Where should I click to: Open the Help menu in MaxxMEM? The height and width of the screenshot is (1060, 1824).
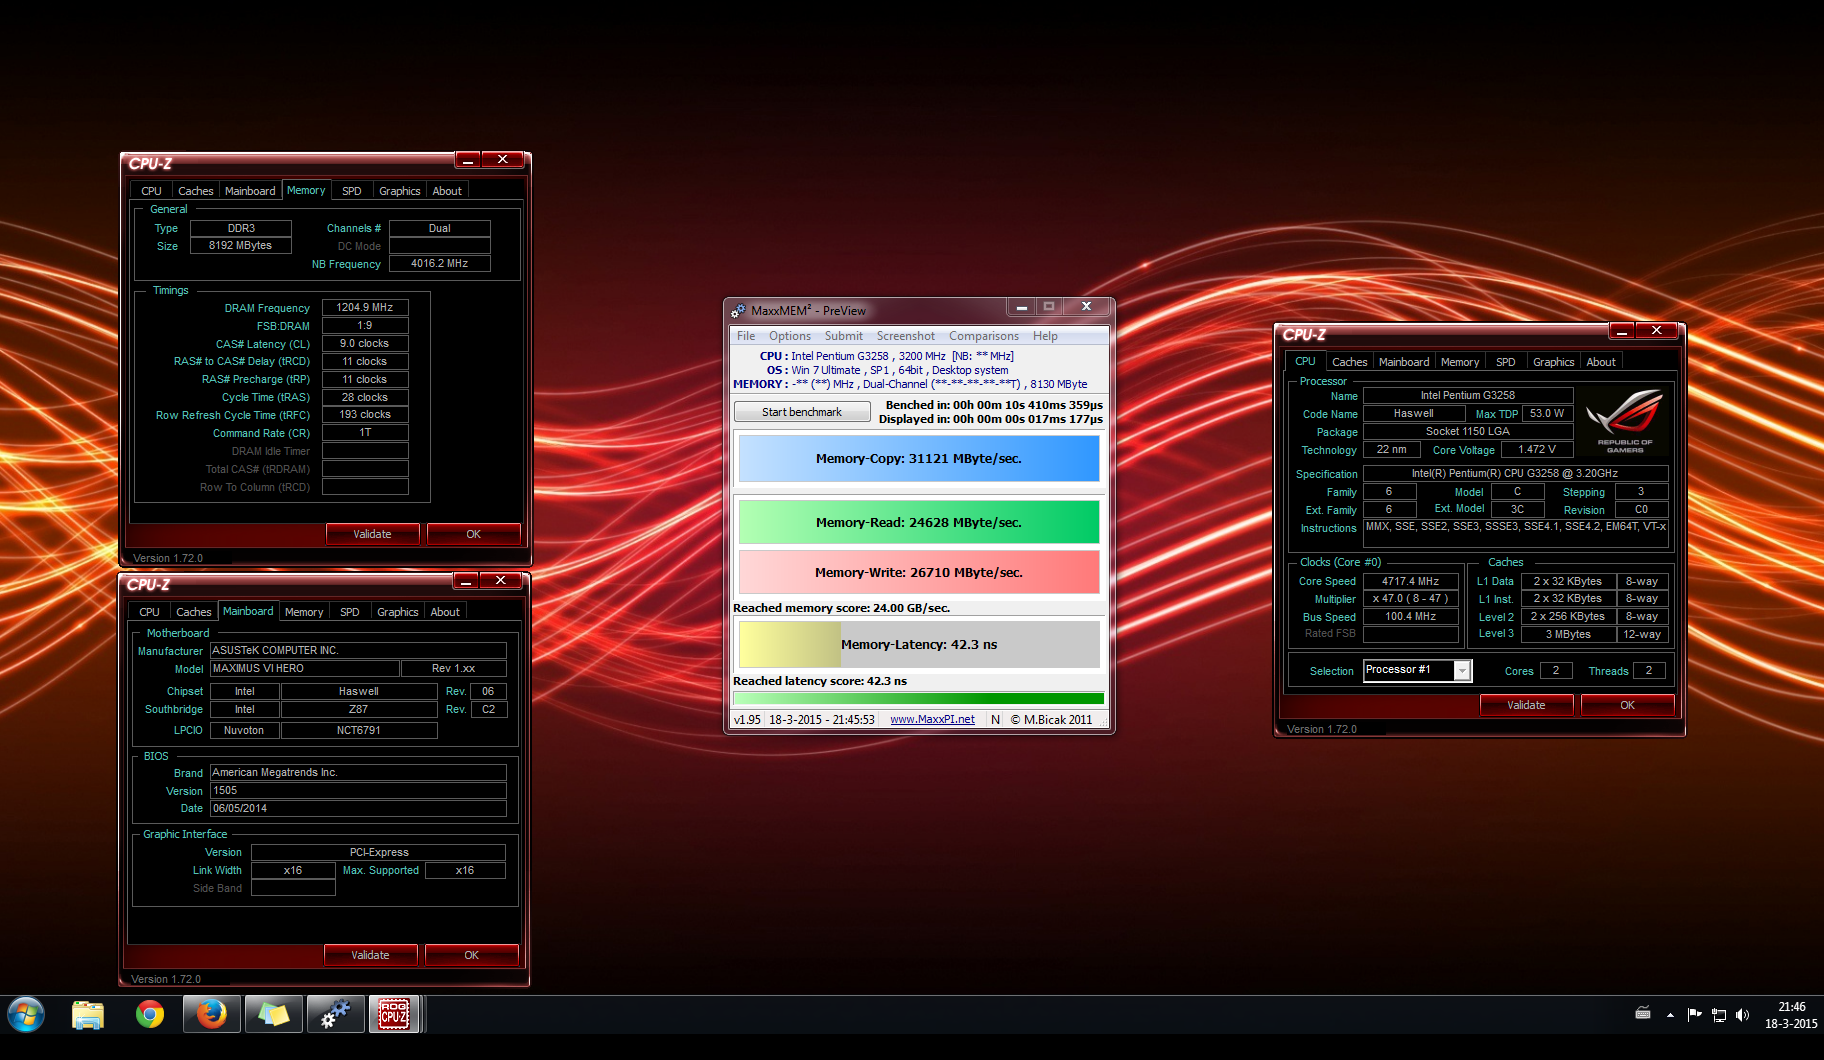[1045, 336]
